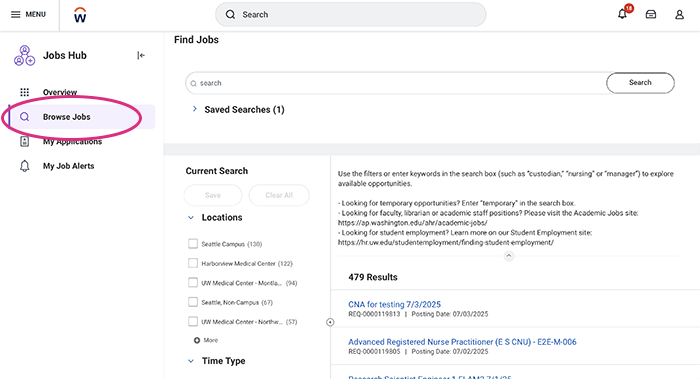Viewport: 700px width, 379px height.
Task: Check the Seattle, Non-Campus filter
Action: [193, 302]
